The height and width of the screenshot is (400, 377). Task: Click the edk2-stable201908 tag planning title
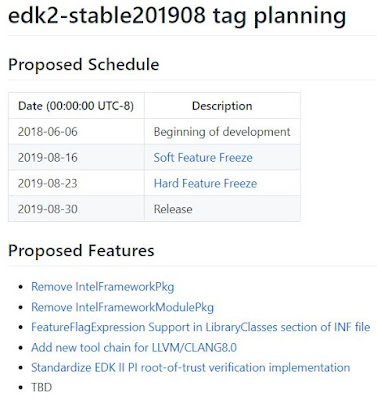click(177, 15)
